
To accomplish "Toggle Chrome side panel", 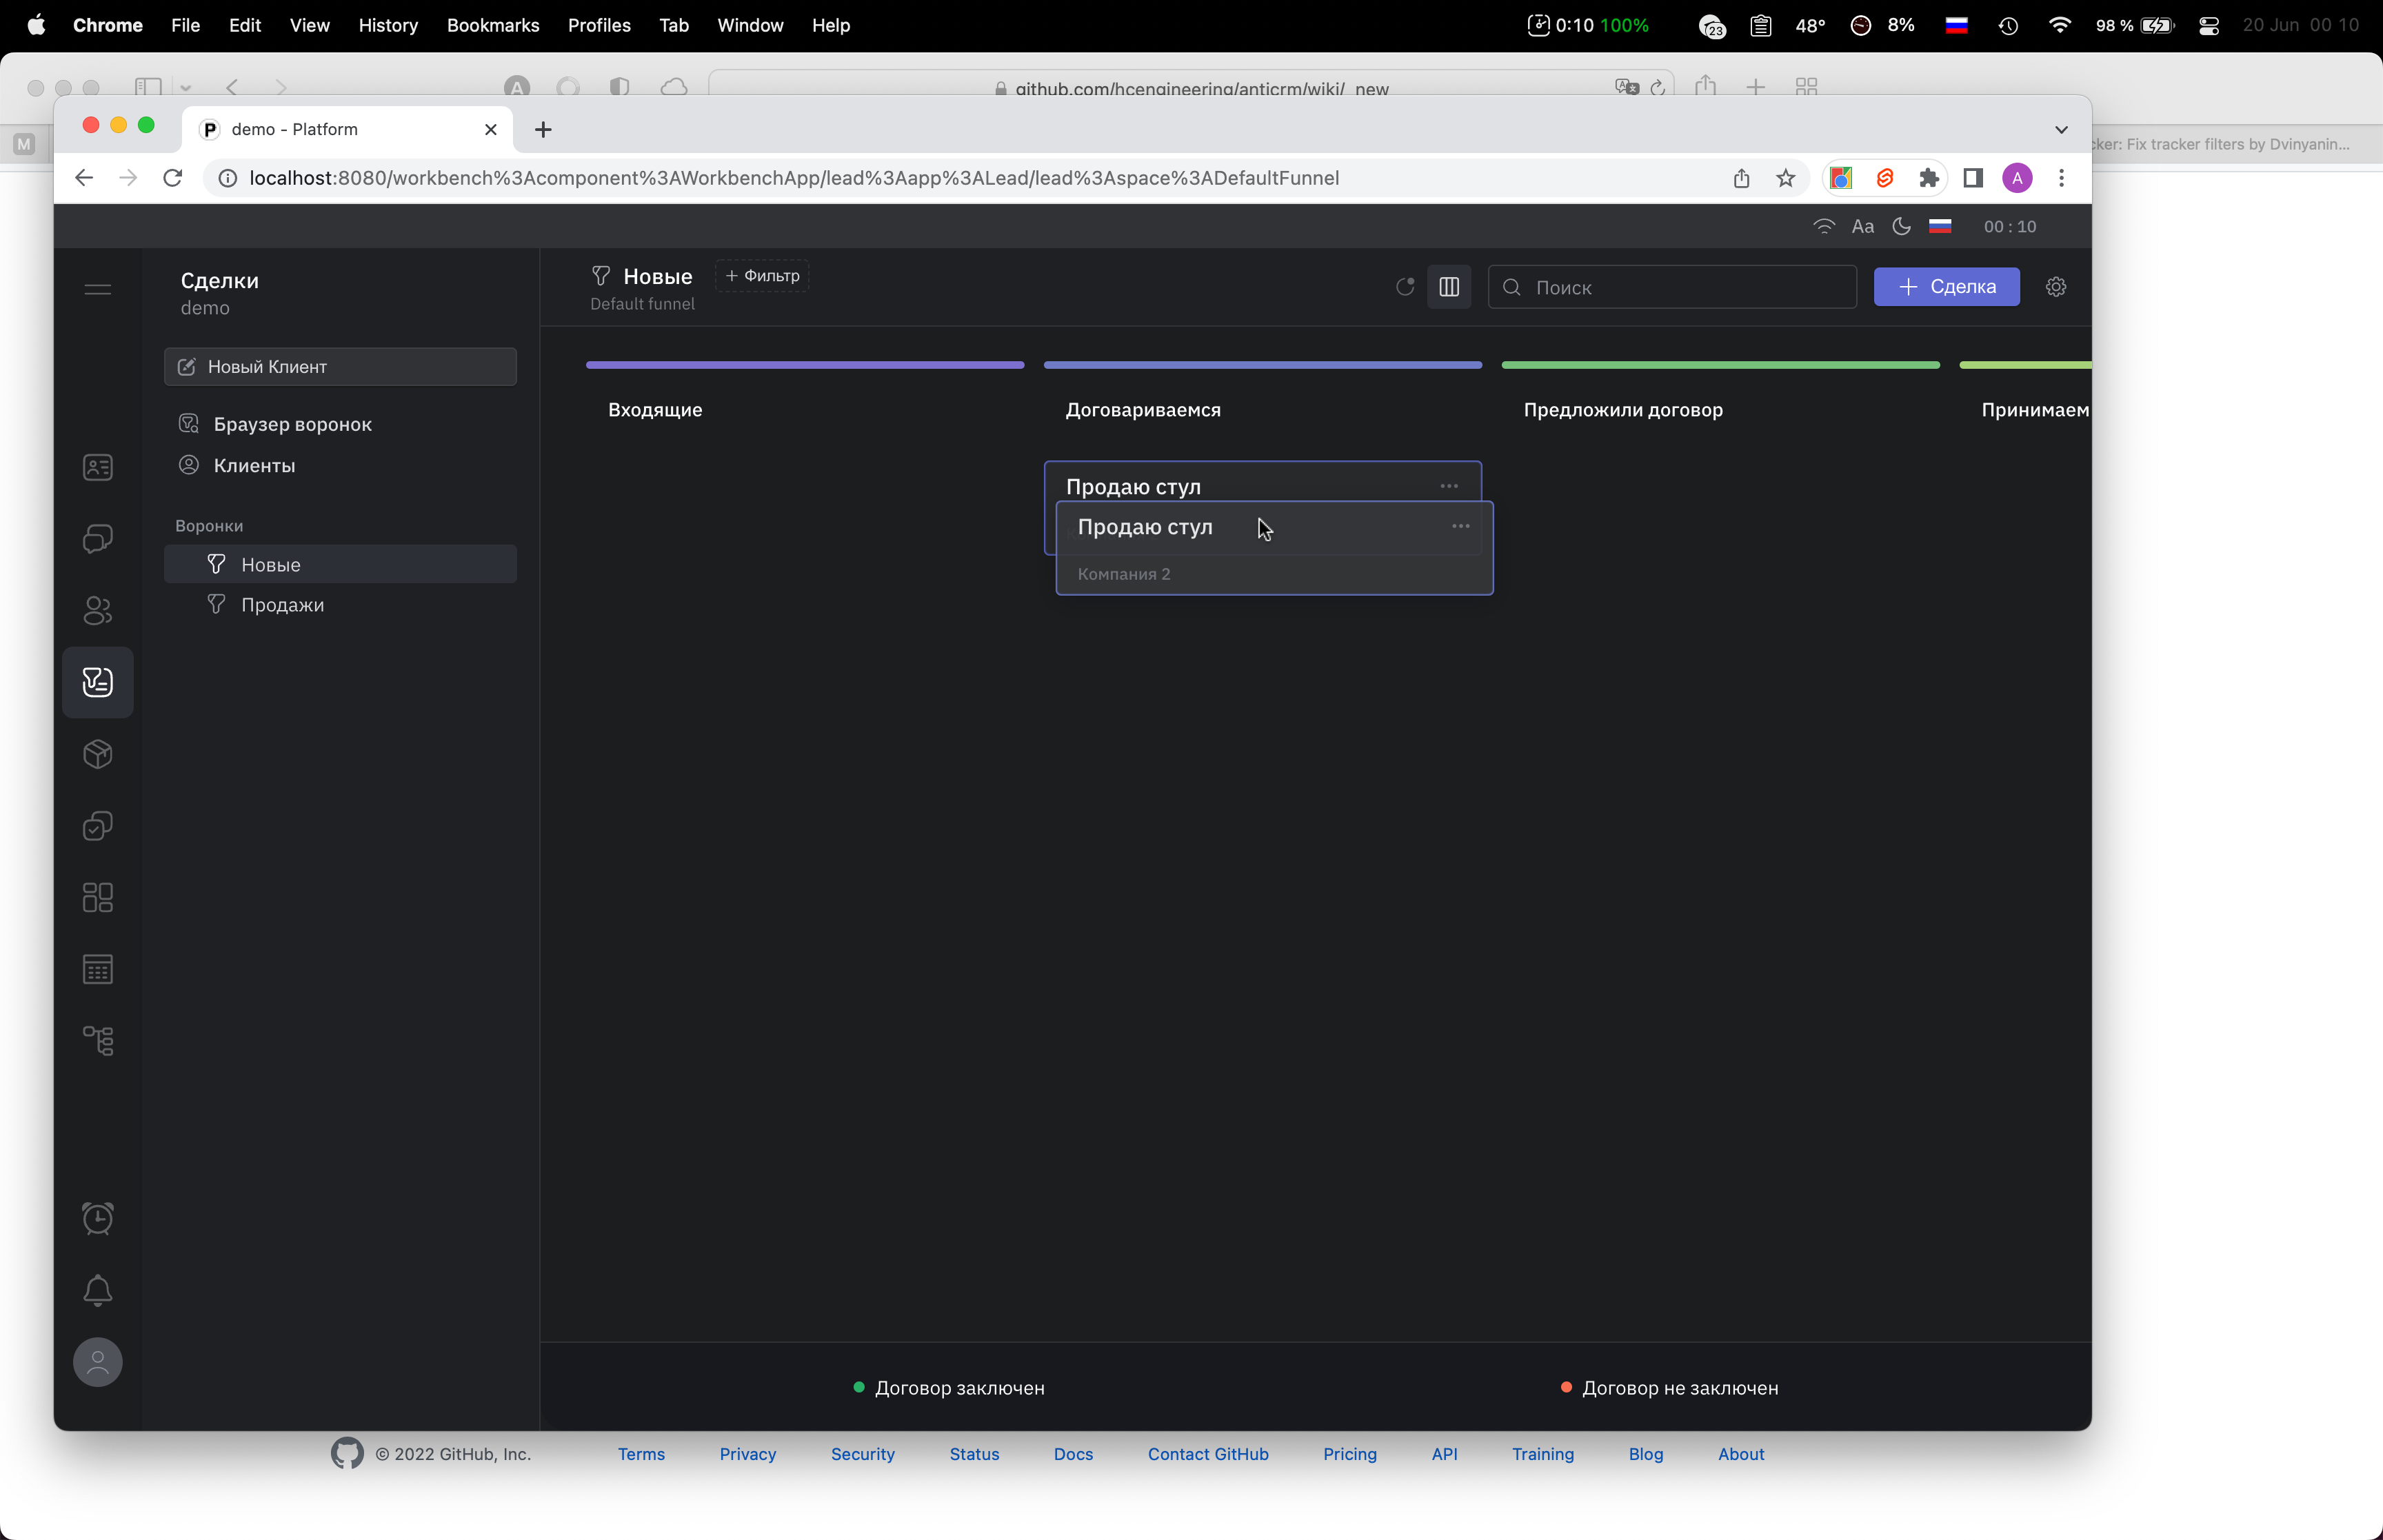I will click(1973, 178).
